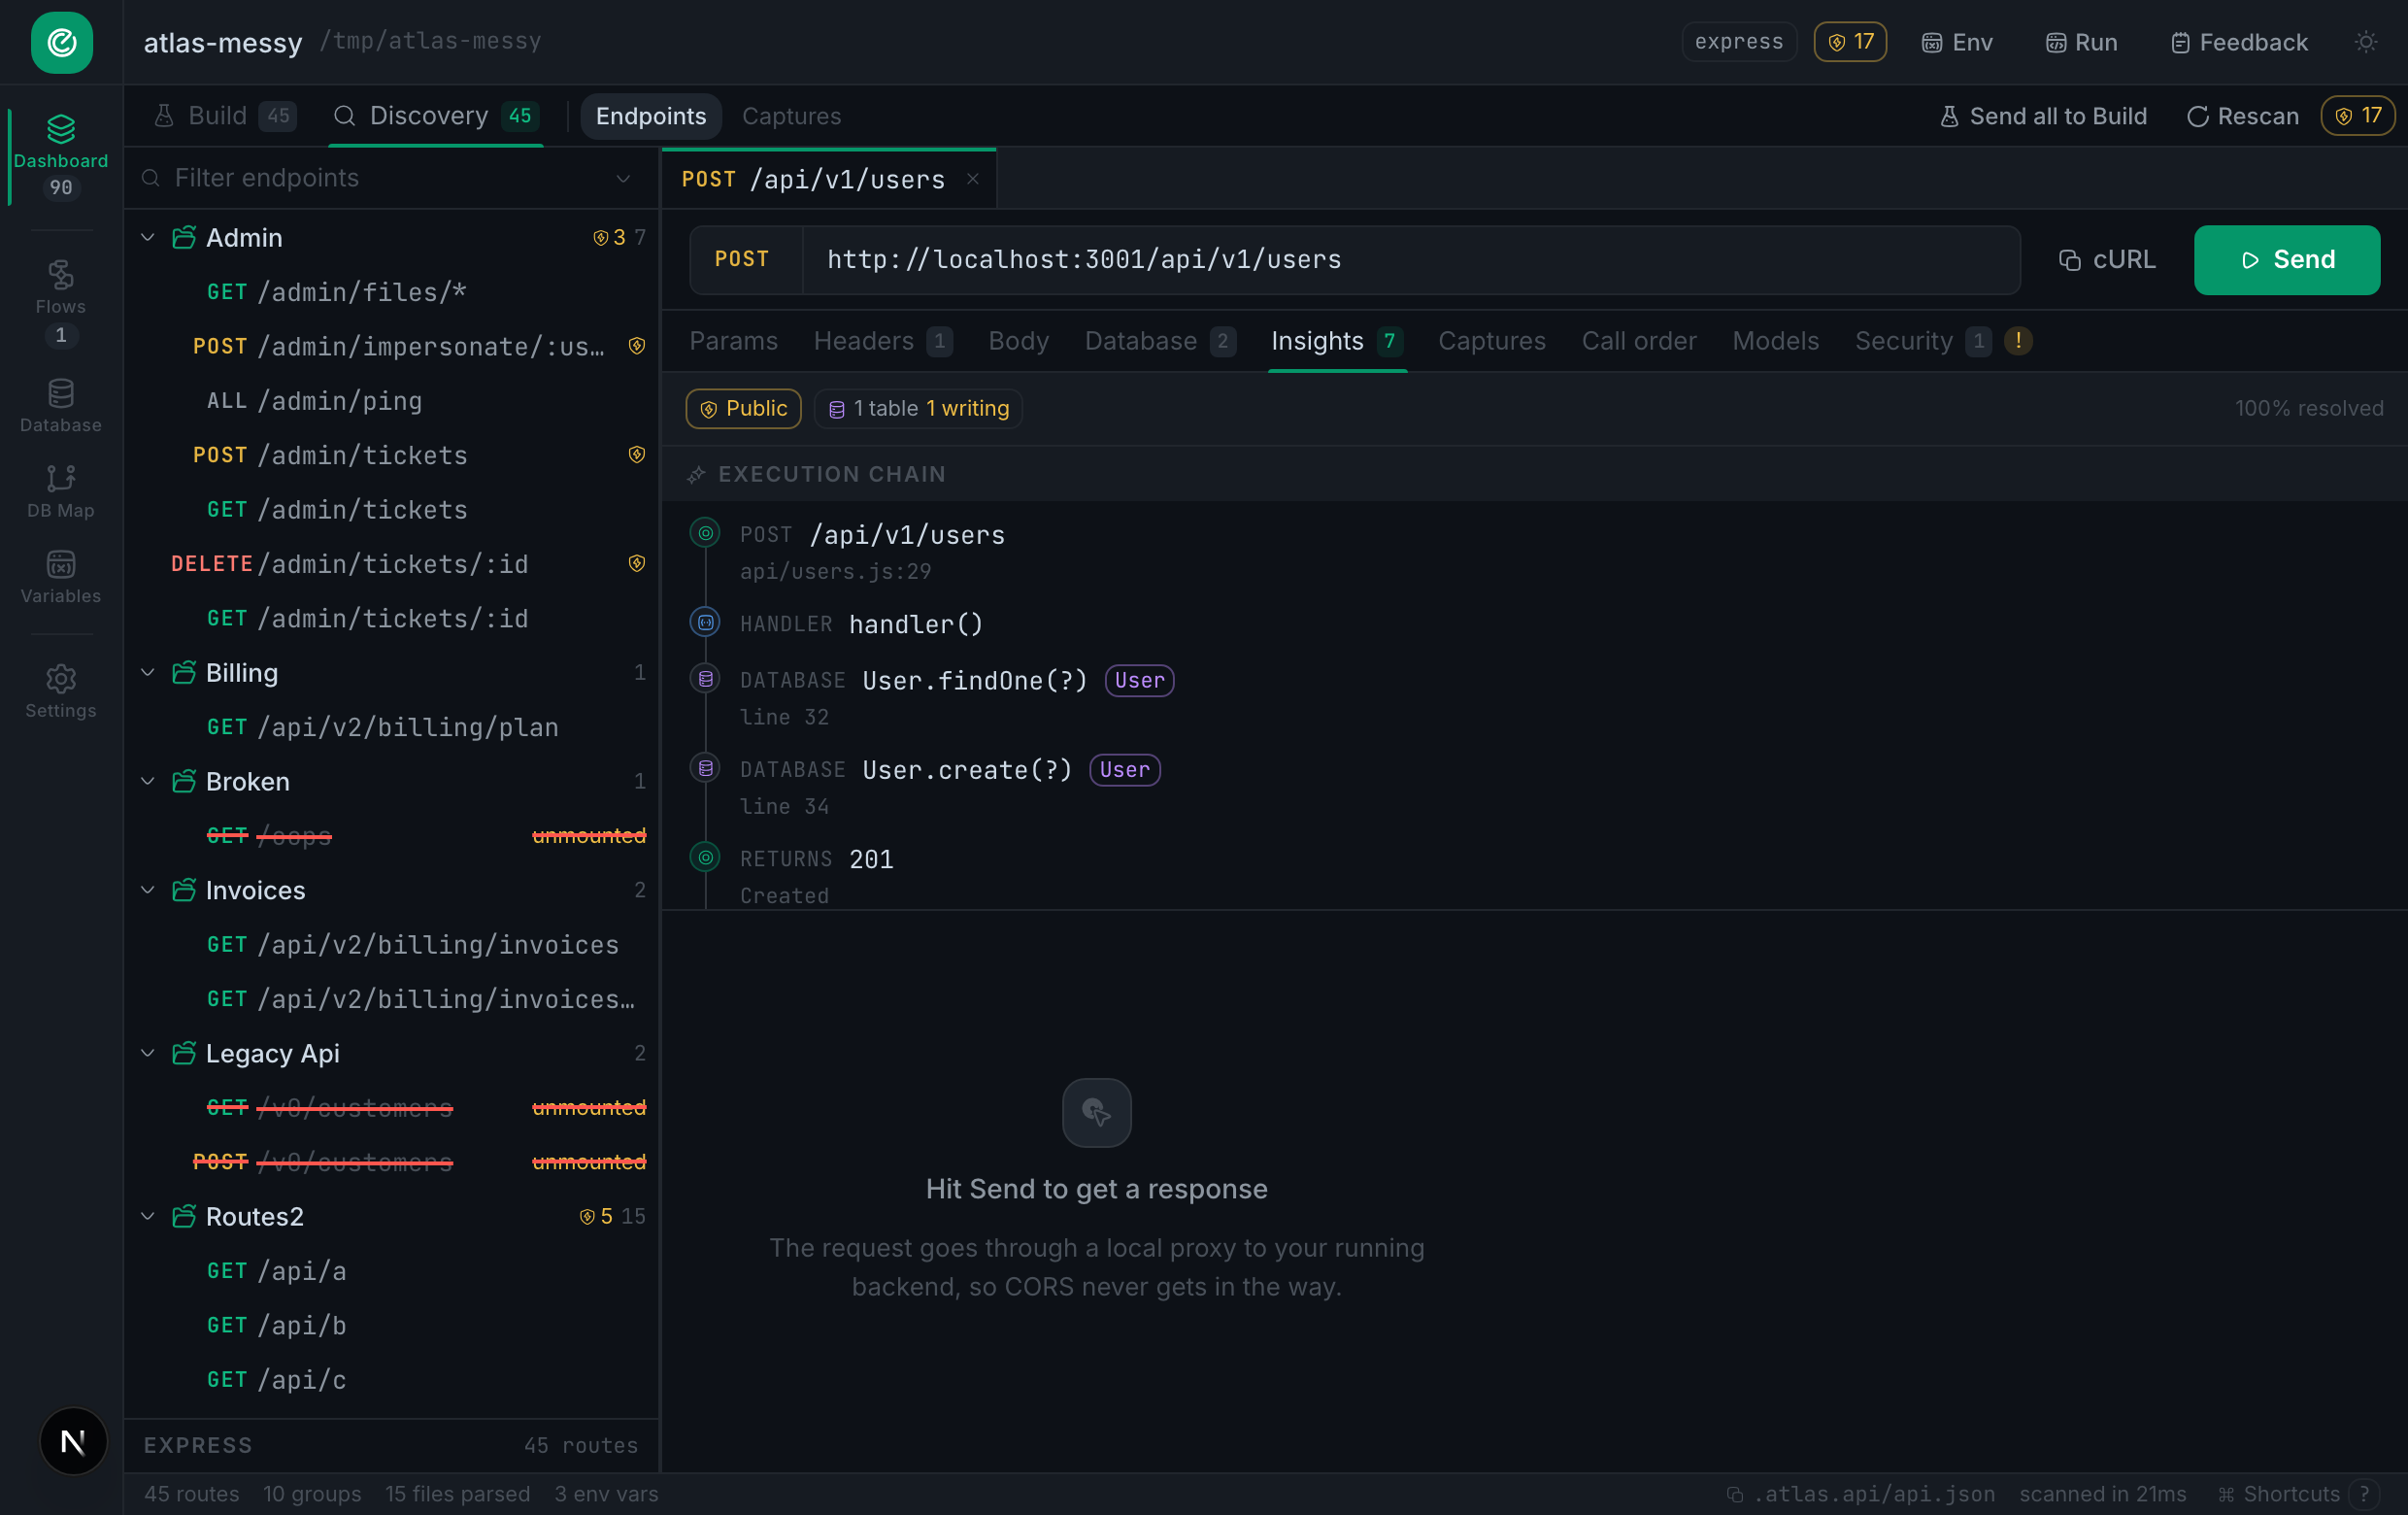
Task: Copy request as cURL
Action: pos(2107,260)
